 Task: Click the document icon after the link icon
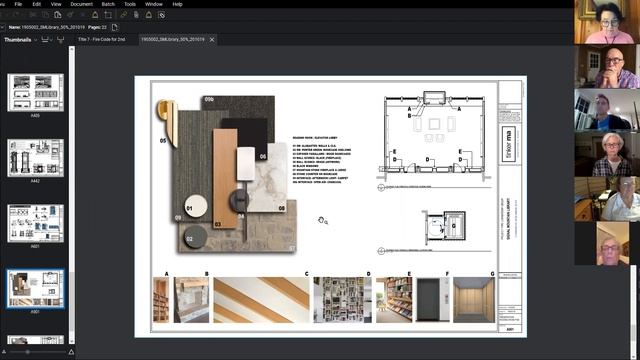[x=136, y=15]
